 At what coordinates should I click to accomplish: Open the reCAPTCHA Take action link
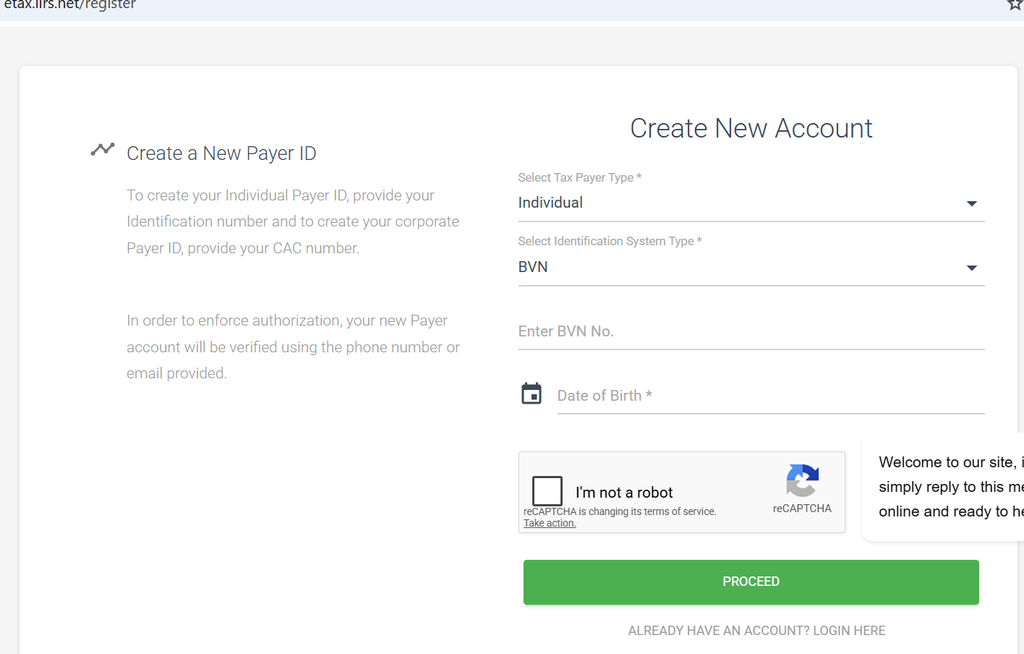(x=549, y=523)
